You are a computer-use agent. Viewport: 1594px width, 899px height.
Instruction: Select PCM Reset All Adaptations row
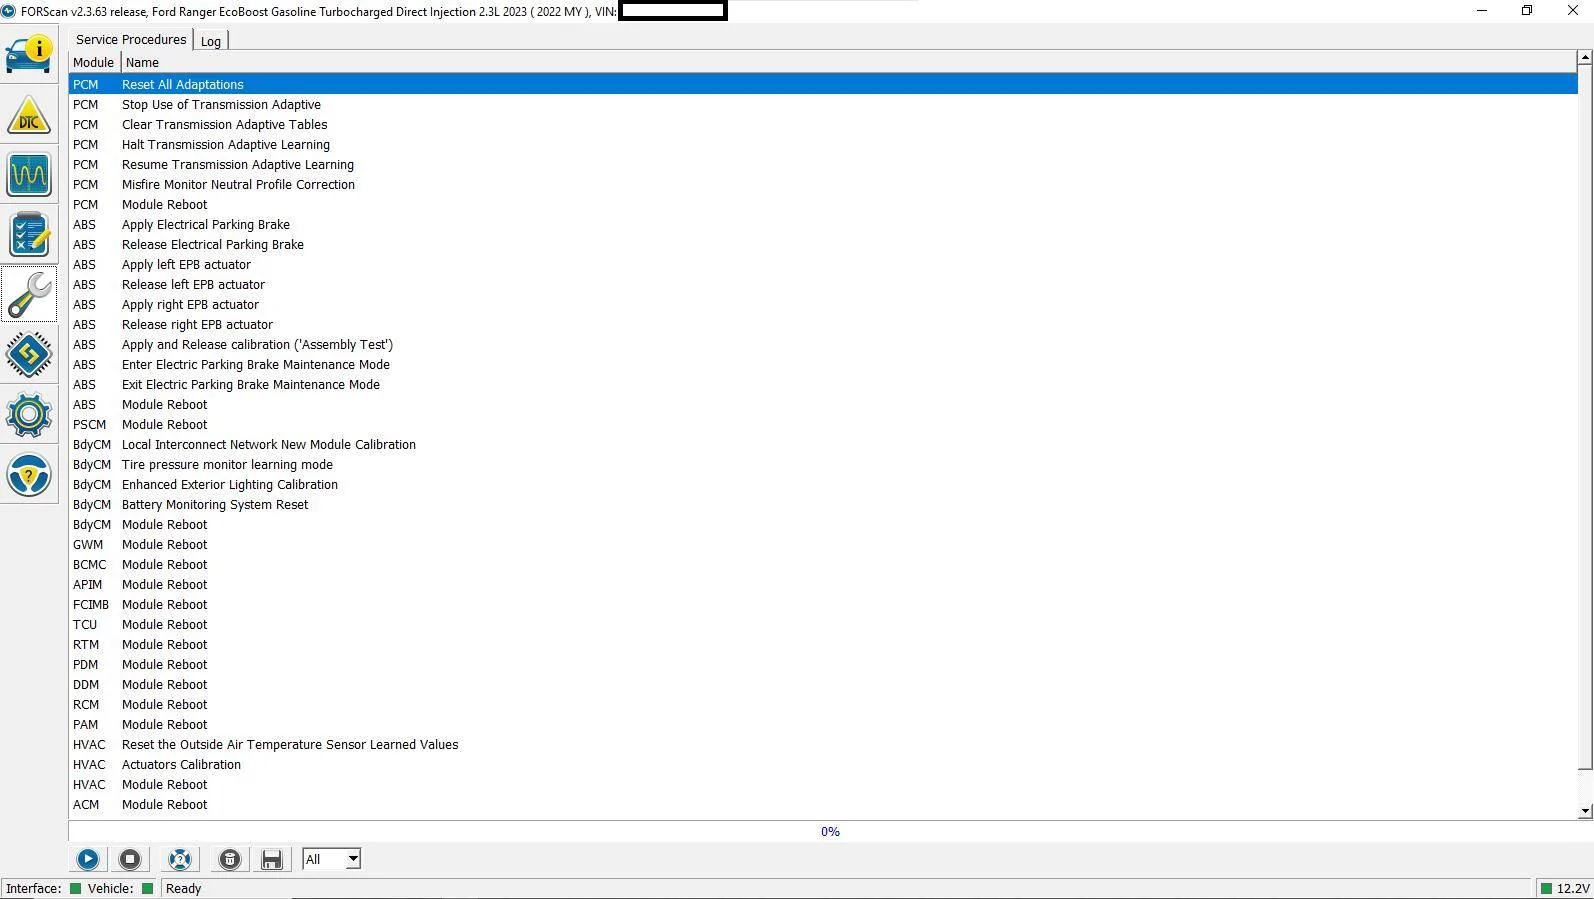(x=823, y=84)
